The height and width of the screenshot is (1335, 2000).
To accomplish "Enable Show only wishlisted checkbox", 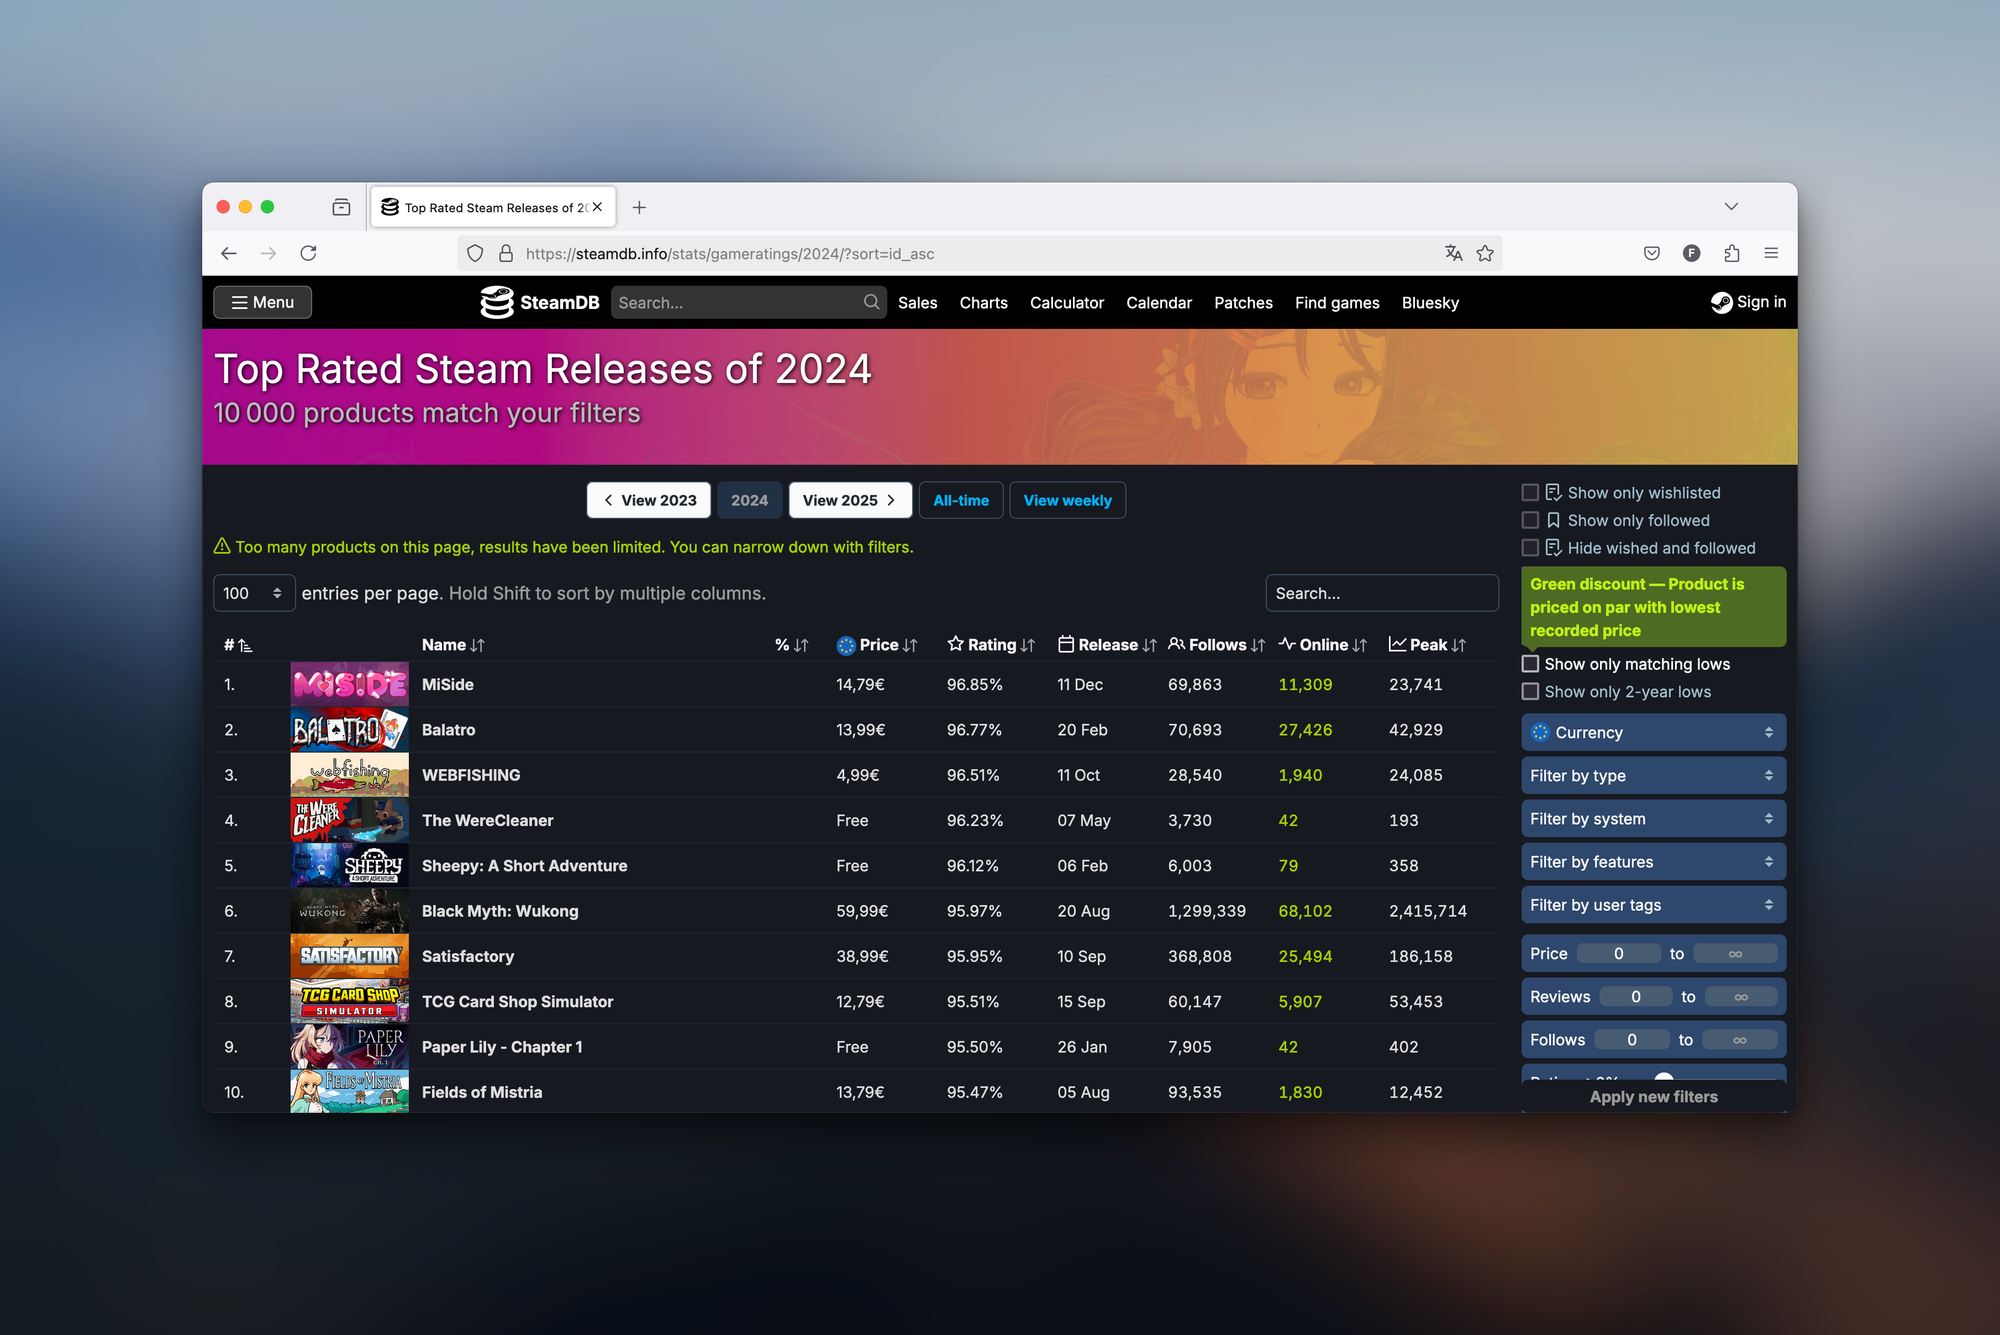I will click(x=1530, y=492).
